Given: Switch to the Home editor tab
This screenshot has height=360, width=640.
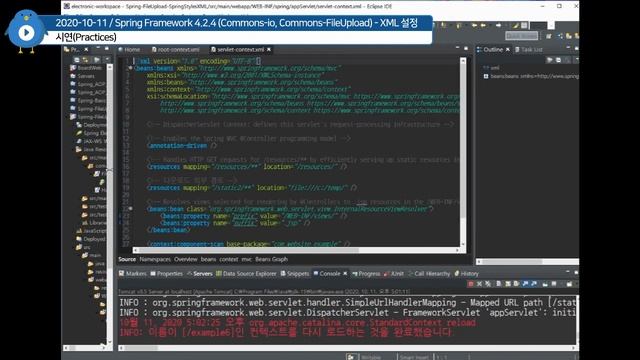Looking at the screenshot, I should click(129, 49).
